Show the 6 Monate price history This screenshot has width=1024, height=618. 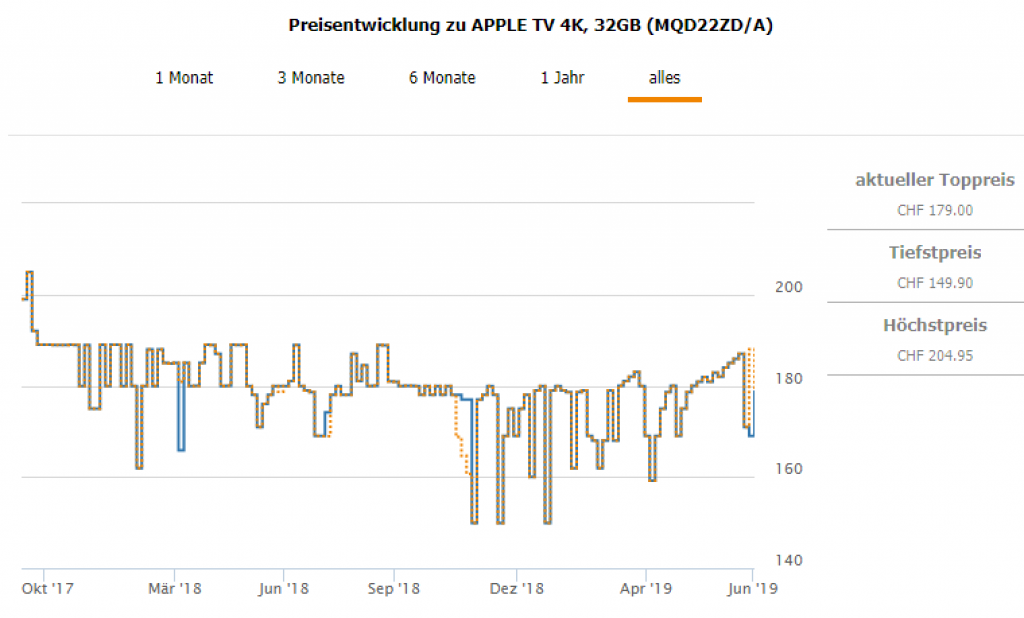(x=442, y=78)
